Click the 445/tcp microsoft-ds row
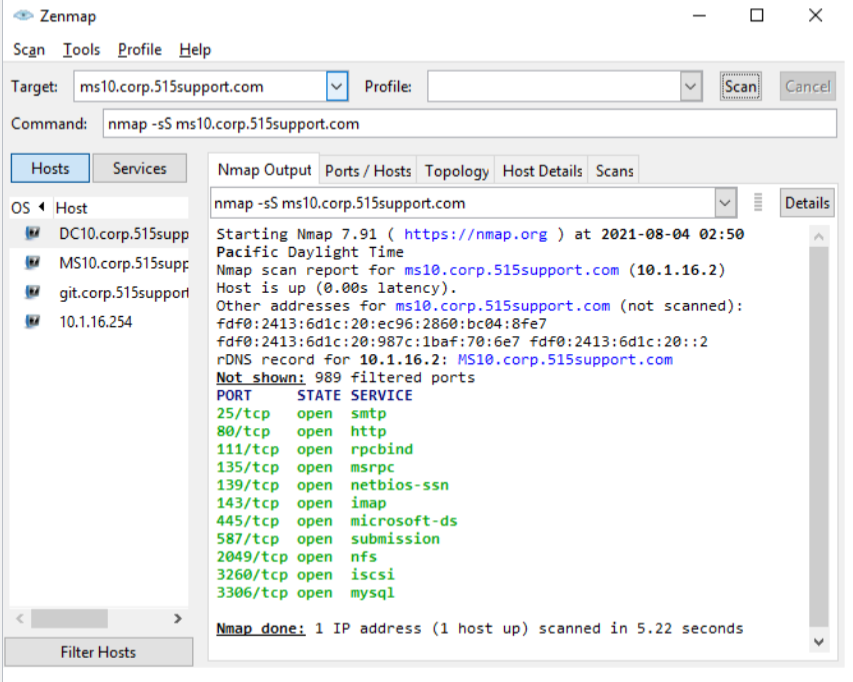 point(337,521)
